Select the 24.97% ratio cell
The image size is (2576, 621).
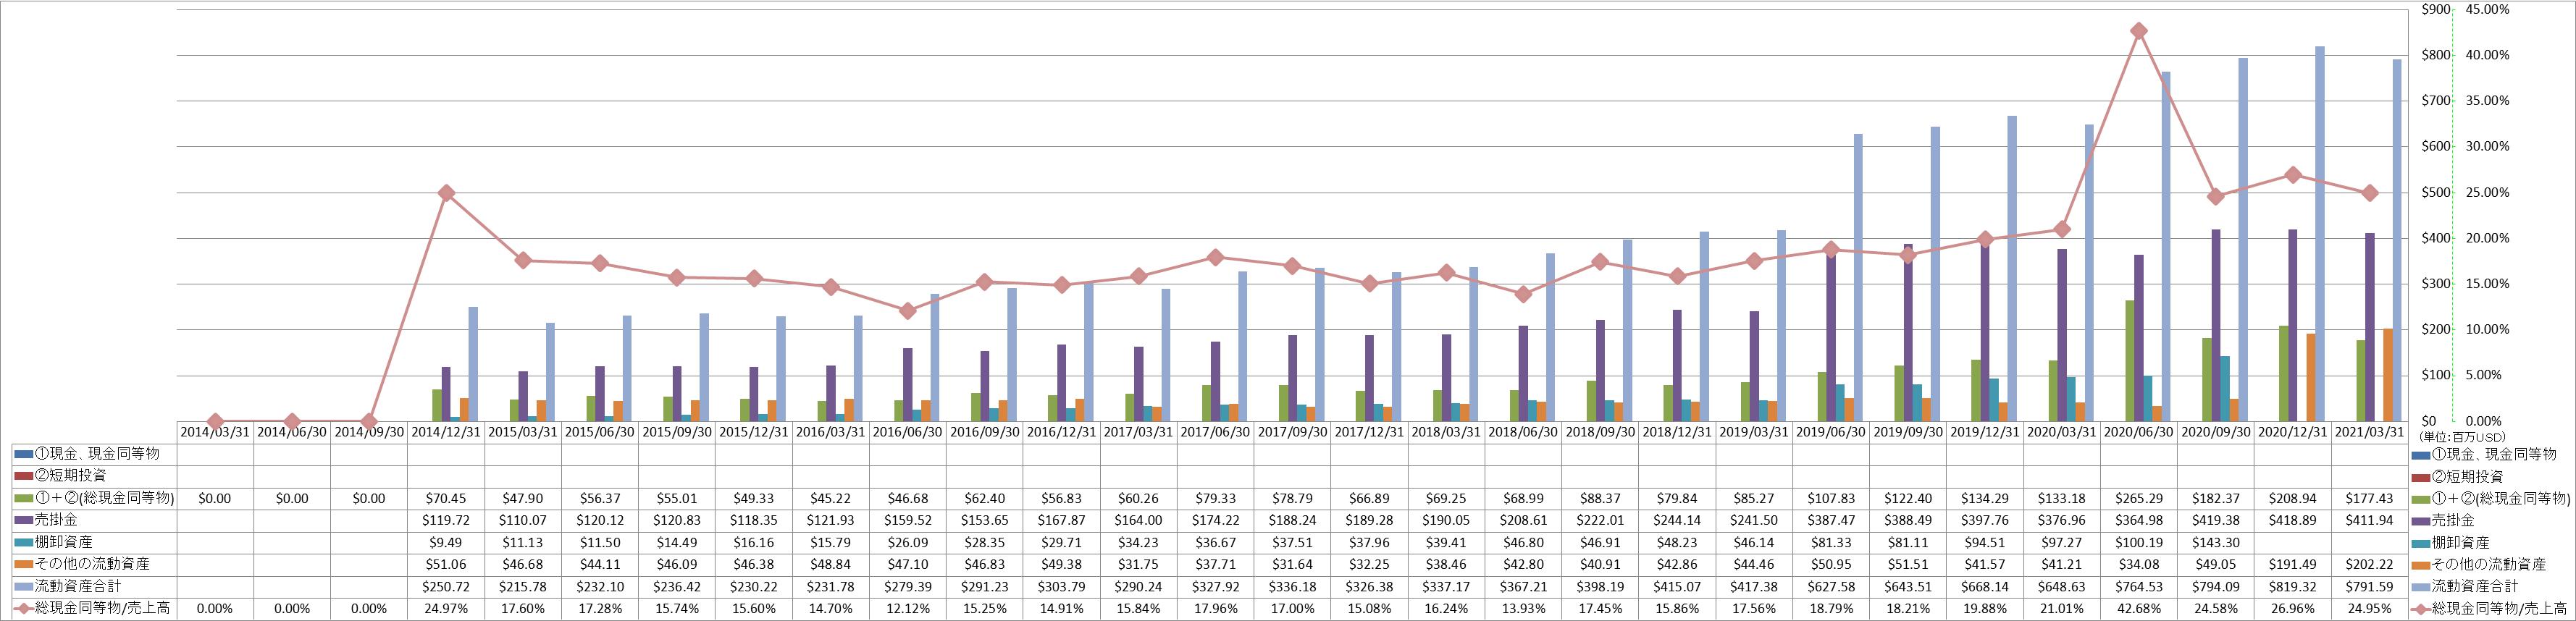[446, 608]
